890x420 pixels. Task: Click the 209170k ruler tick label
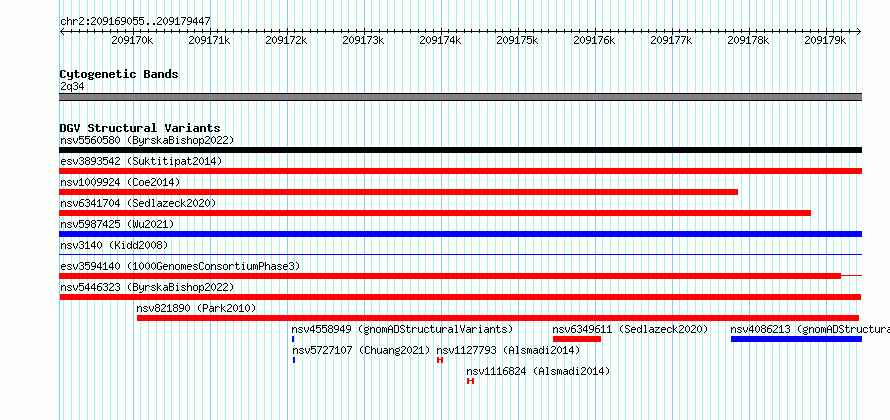[132, 40]
